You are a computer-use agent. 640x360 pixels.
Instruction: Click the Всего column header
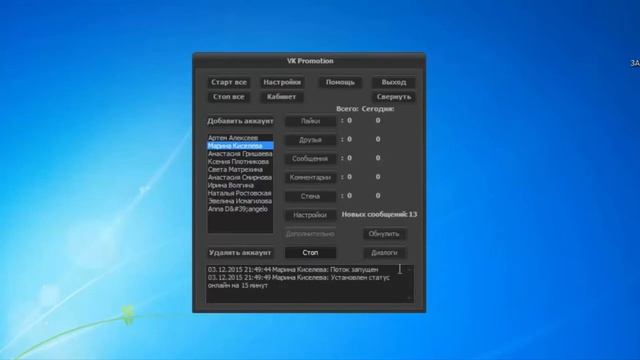coord(347,109)
